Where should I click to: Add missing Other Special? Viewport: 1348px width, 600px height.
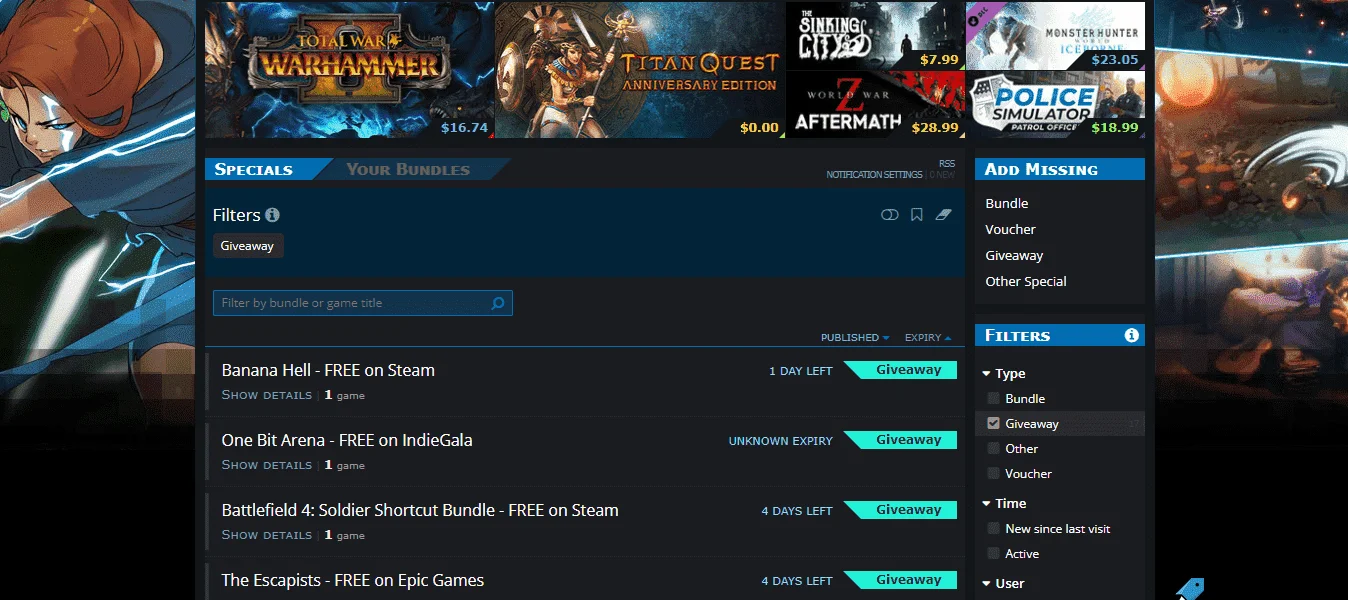point(1026,281)
